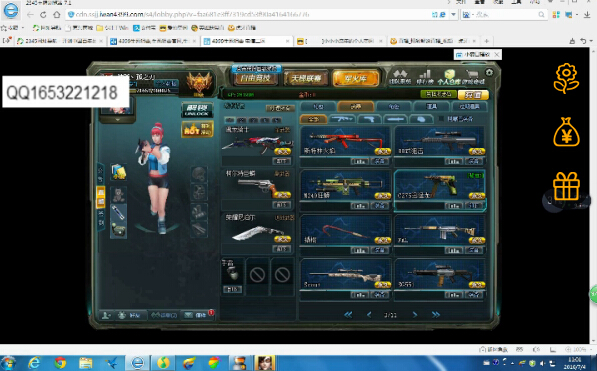The image size is (597, 371).
Task: Filter weapons by rifle icon
Action: tap(342, 119)
